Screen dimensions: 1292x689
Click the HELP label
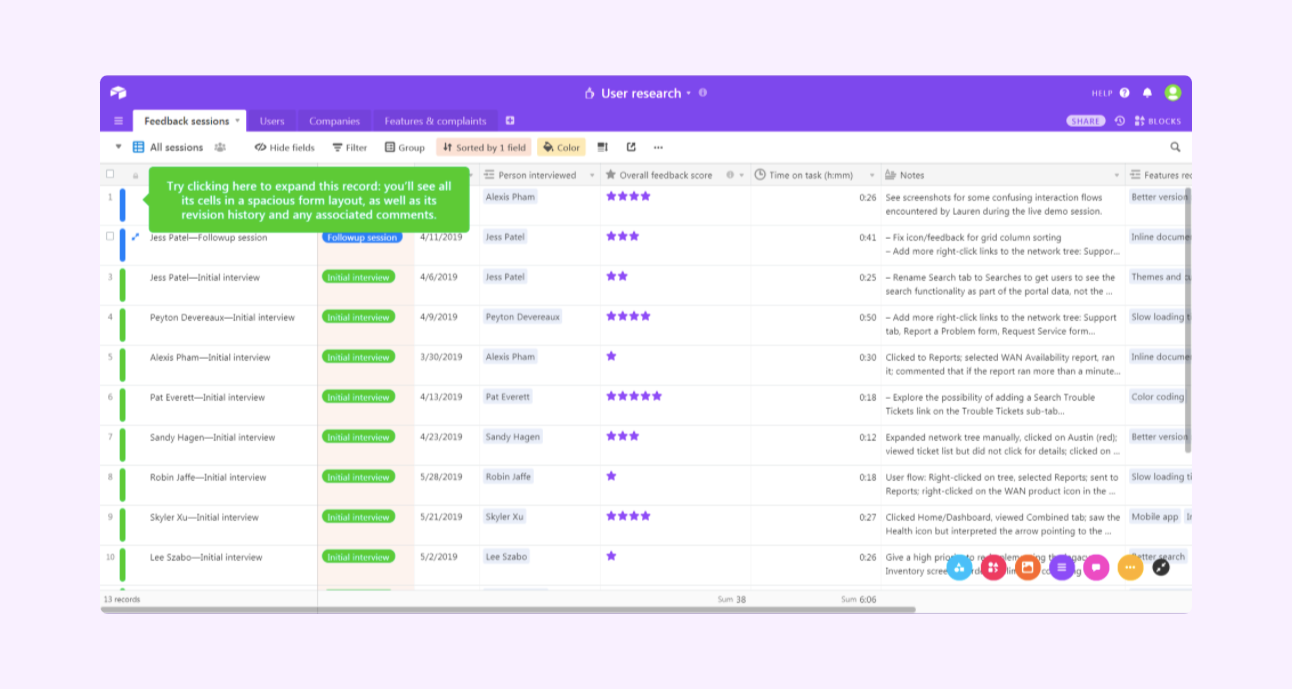pyautogui.click(x=1102, y=93)
